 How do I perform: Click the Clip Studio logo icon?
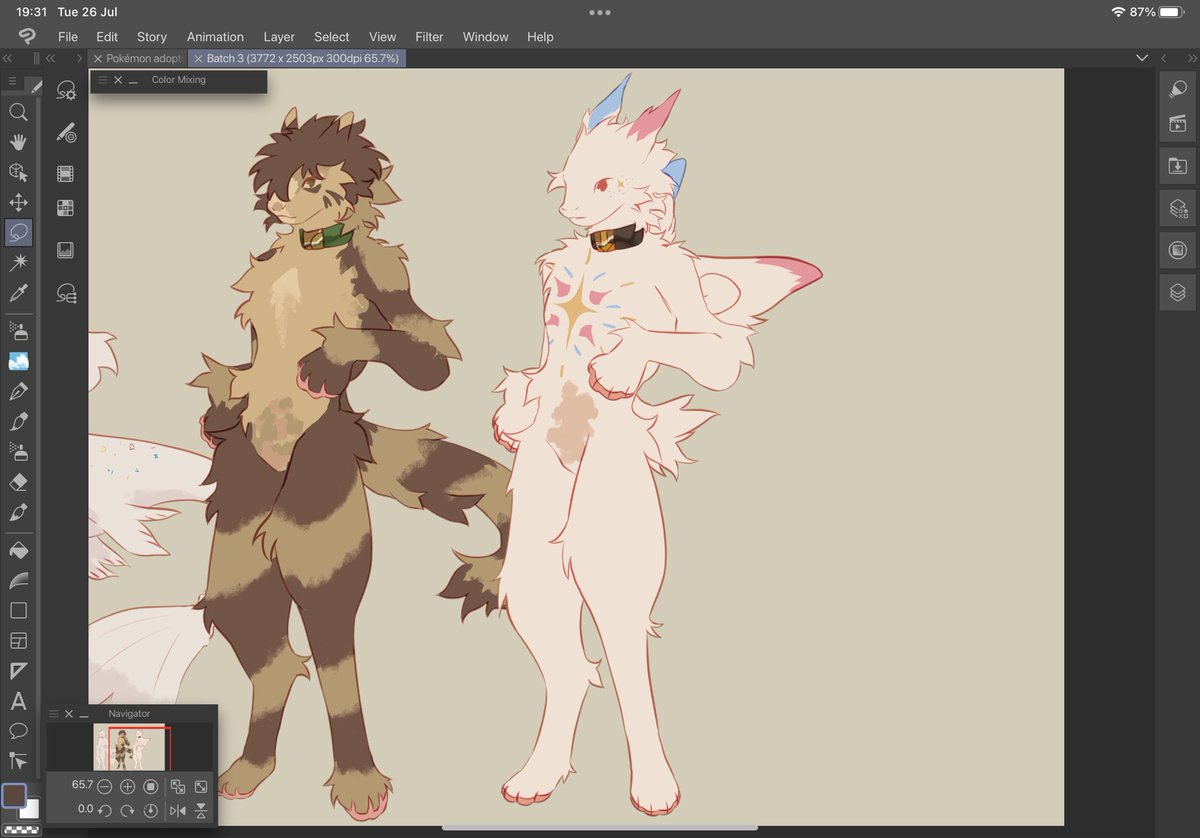coord(27,36)
